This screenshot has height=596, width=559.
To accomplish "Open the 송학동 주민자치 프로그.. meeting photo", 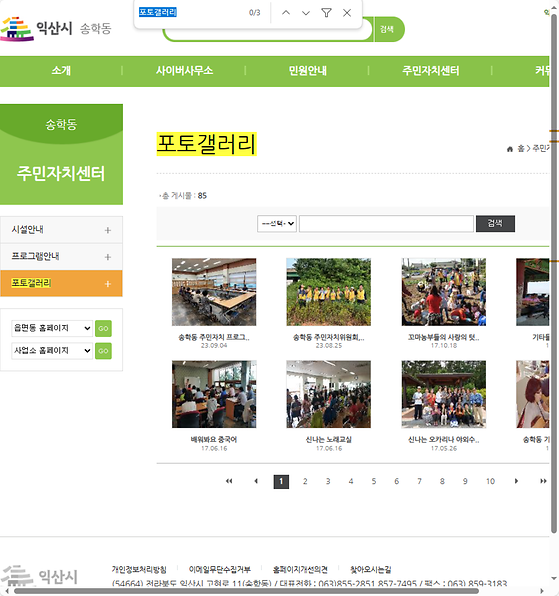I will pos(214,292).
